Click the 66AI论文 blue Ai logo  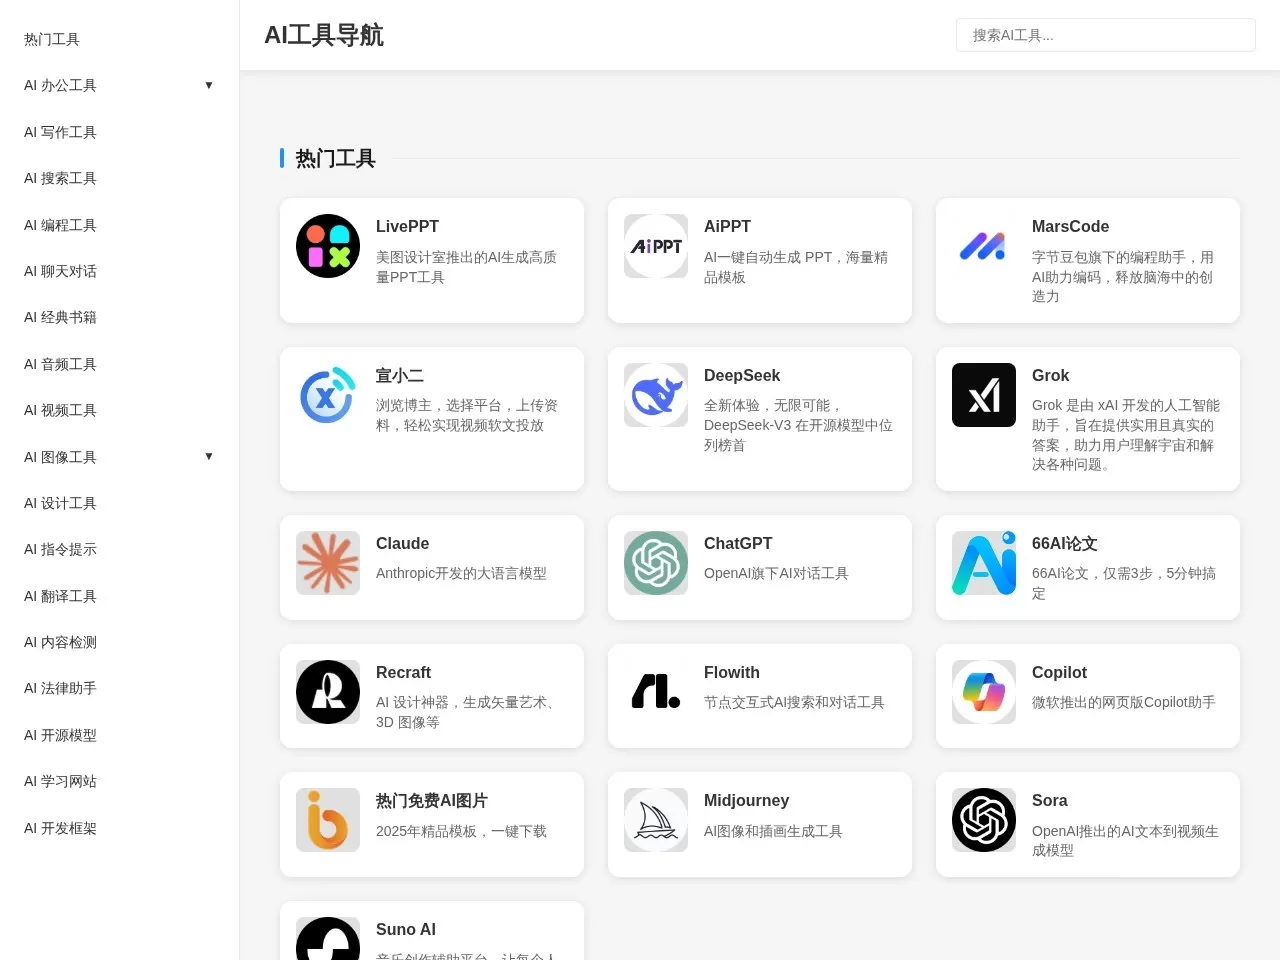click(984, 563)
